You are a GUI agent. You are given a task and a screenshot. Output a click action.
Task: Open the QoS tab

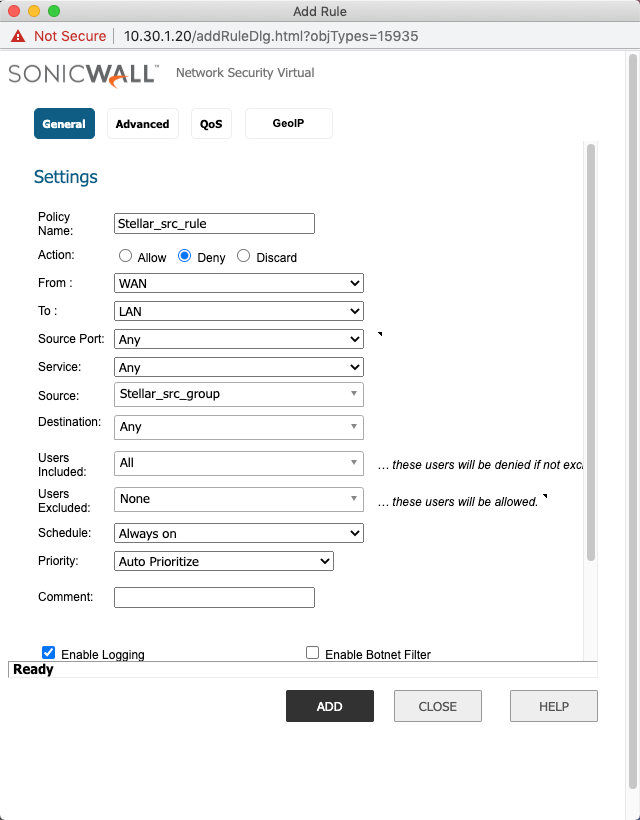click(x=211, y=124)
